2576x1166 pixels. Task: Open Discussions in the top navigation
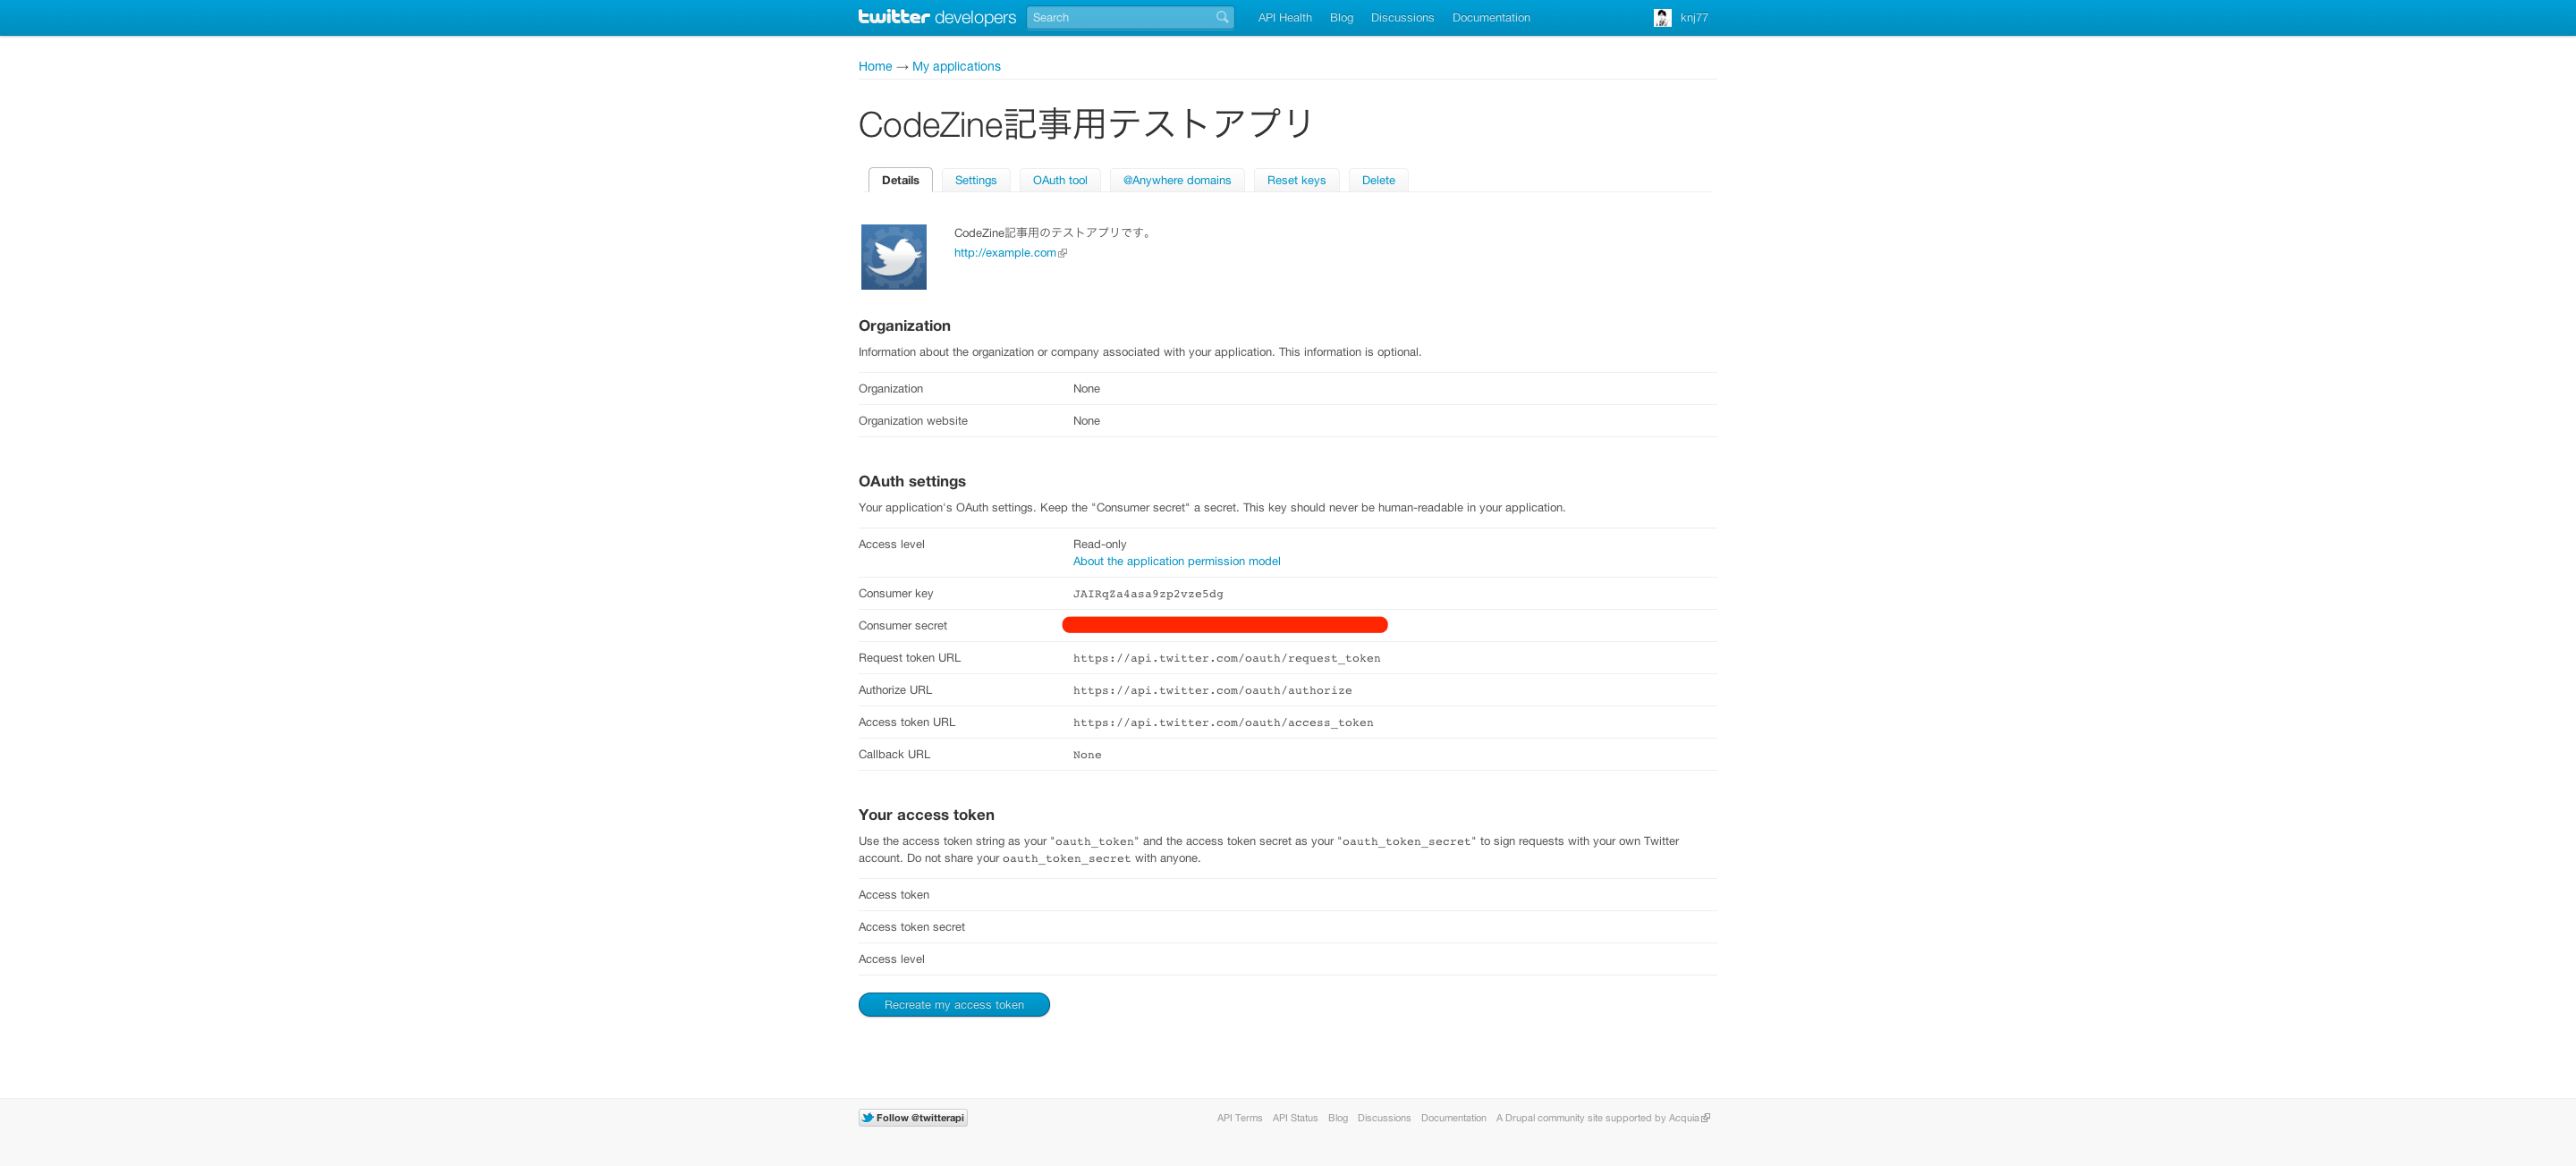click(1402, 18)
